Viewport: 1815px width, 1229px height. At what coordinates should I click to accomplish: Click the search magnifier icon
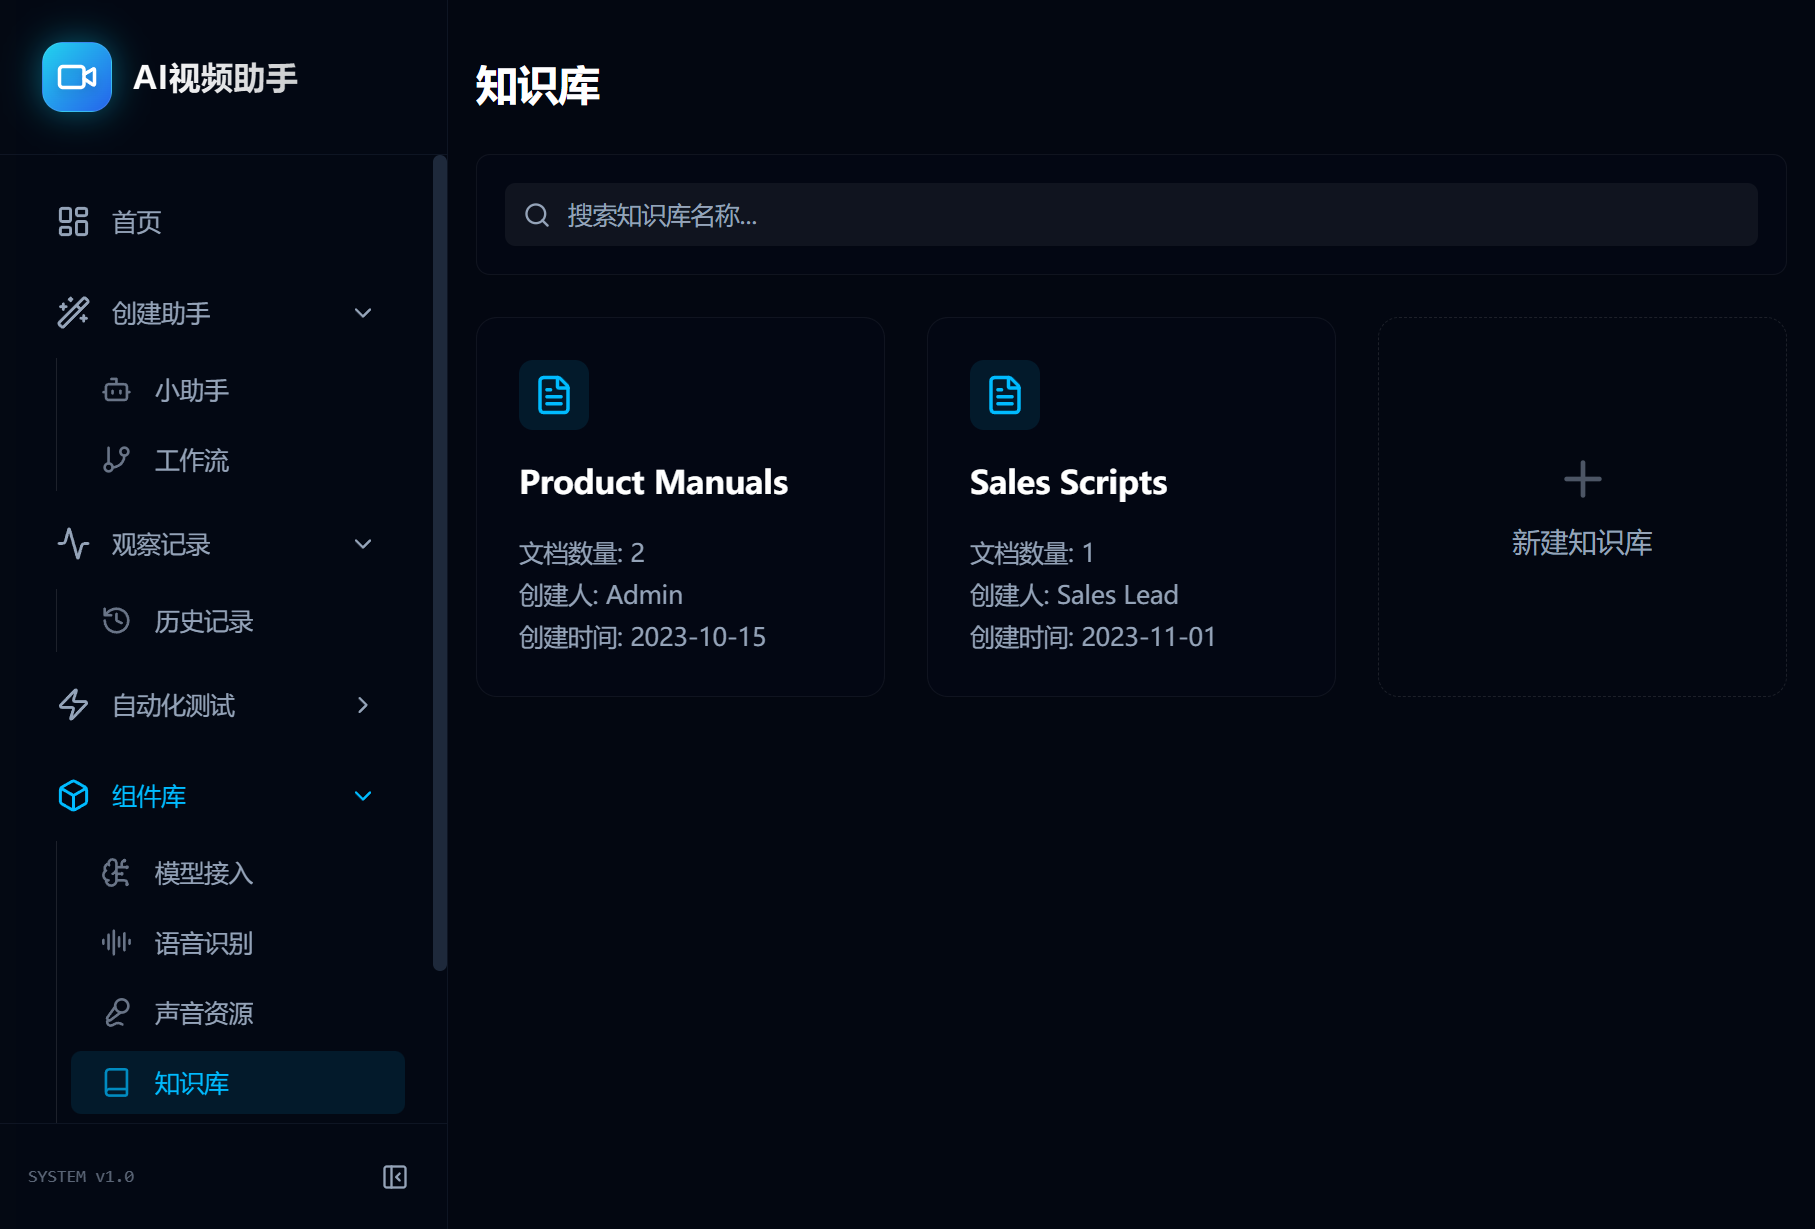(537, 215)
